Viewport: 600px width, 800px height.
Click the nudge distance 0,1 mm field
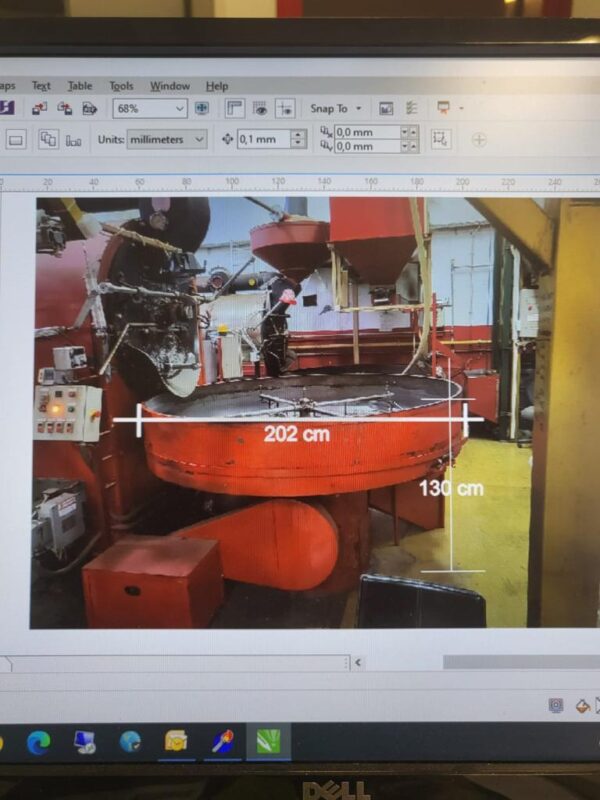[x=262, y=139]
